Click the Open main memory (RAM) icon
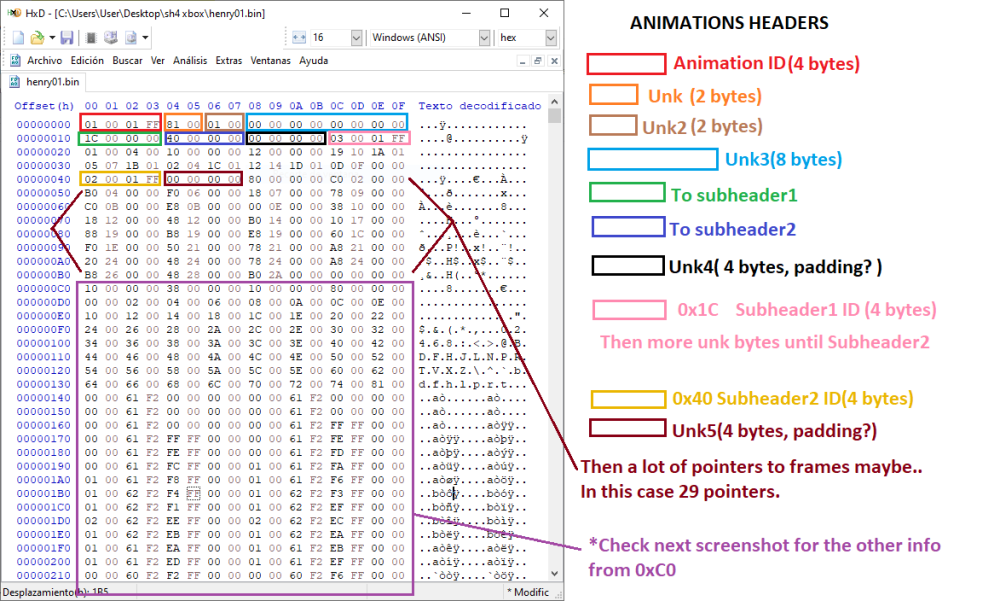Viewport: 1000px width, 601px height. pyautogui.click(x=90, y=38)
